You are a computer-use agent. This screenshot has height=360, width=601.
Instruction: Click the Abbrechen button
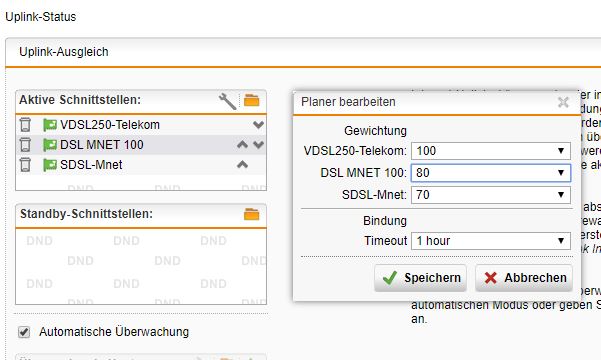click(x=524, y=278)
